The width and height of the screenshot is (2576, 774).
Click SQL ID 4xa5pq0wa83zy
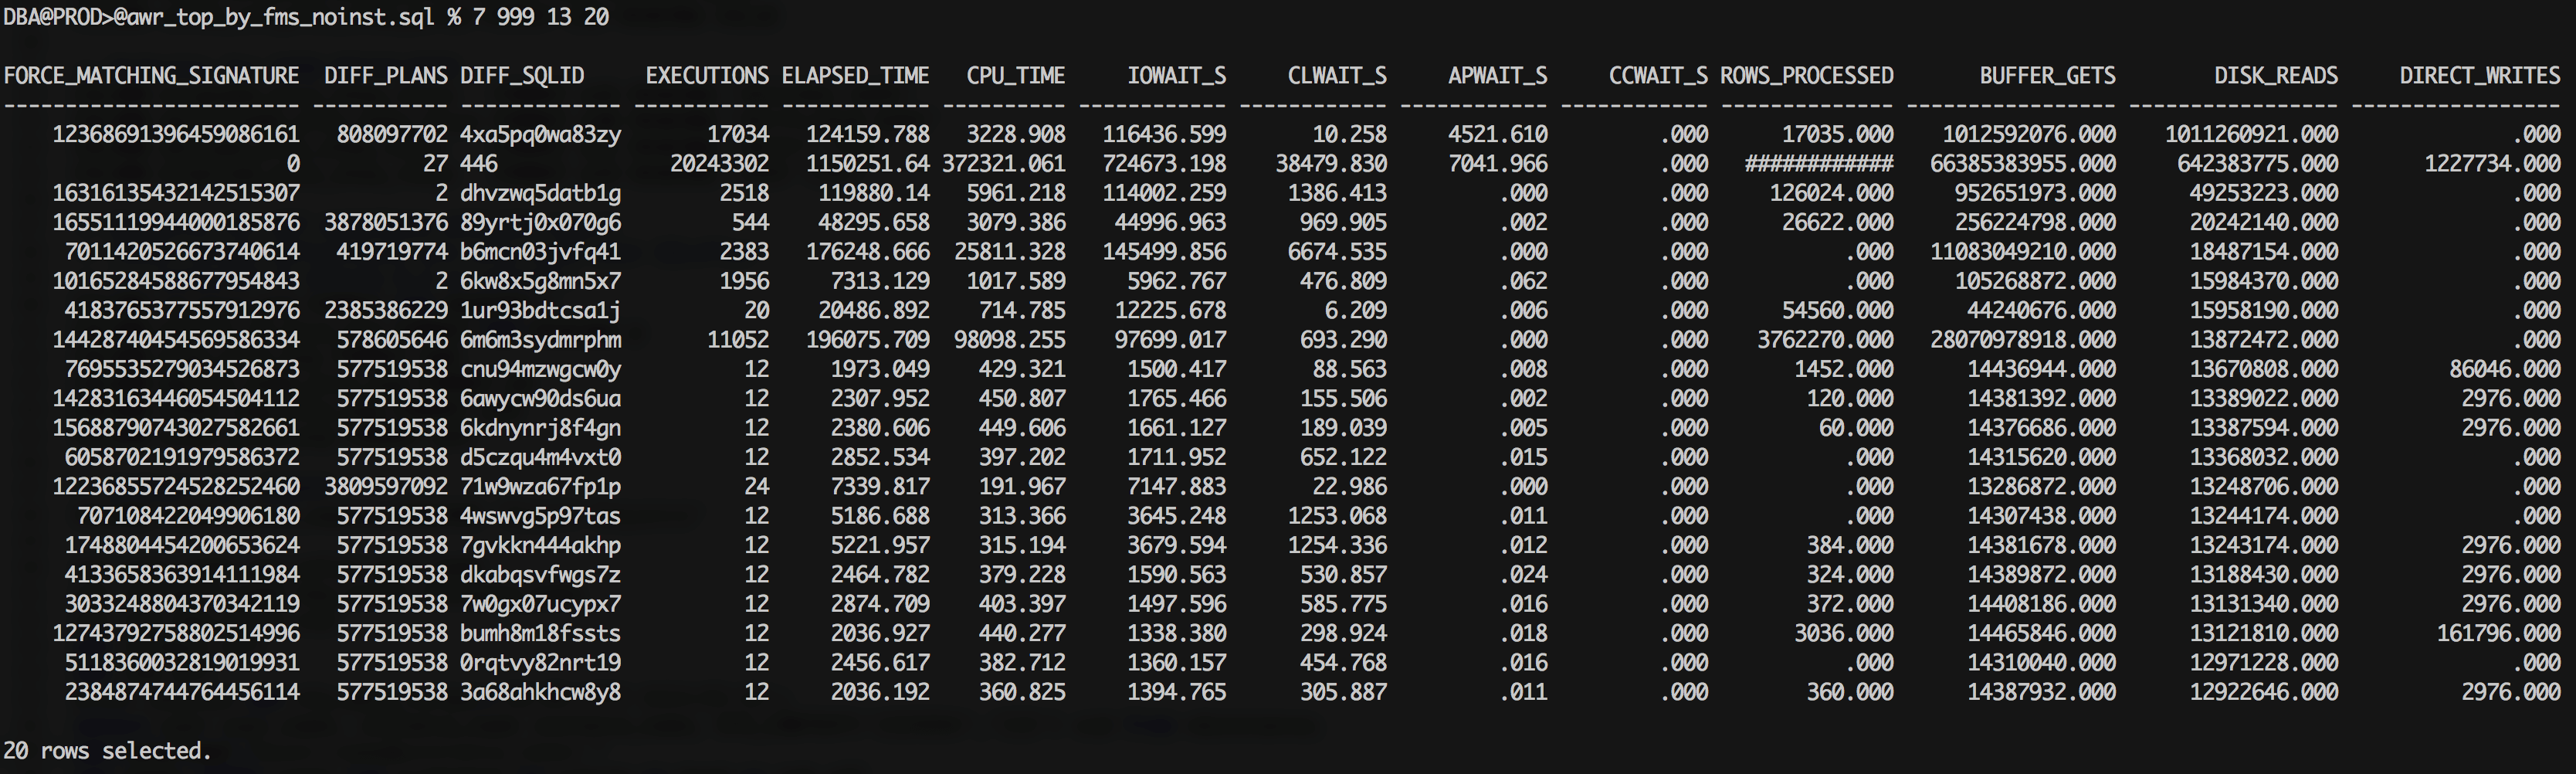pos(540,134)
